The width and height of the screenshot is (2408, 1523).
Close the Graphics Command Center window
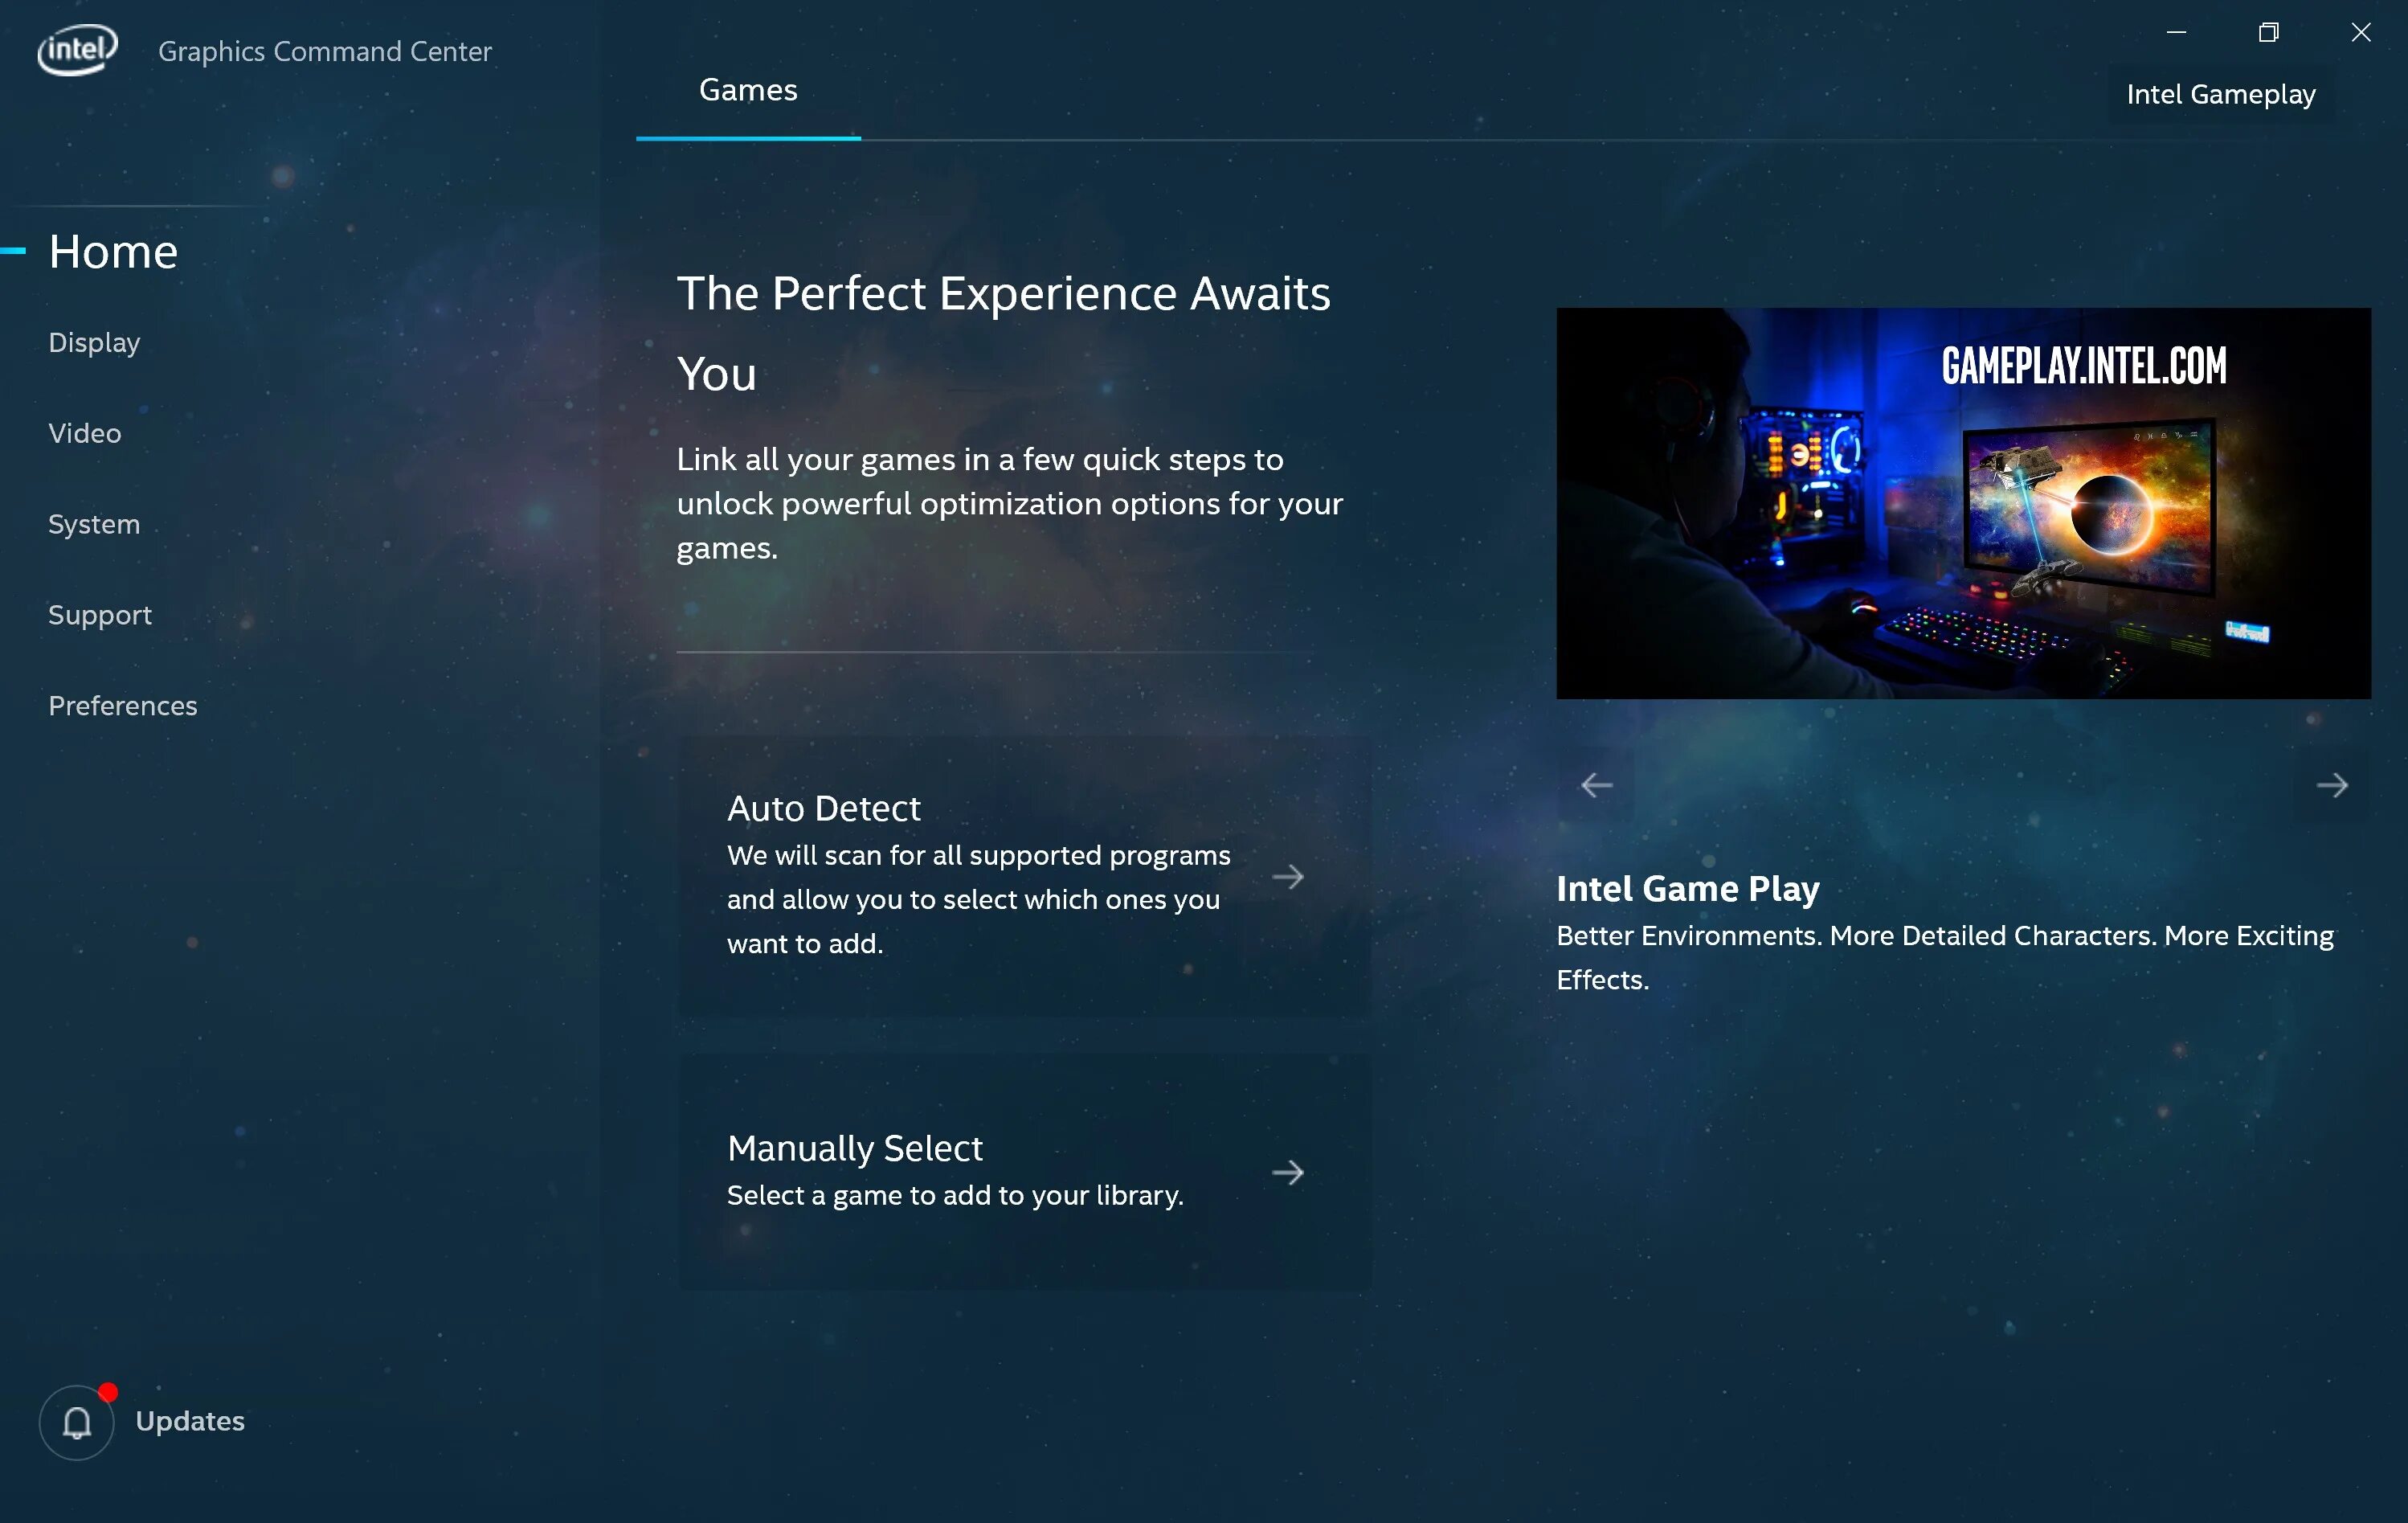click(2360, 33)
